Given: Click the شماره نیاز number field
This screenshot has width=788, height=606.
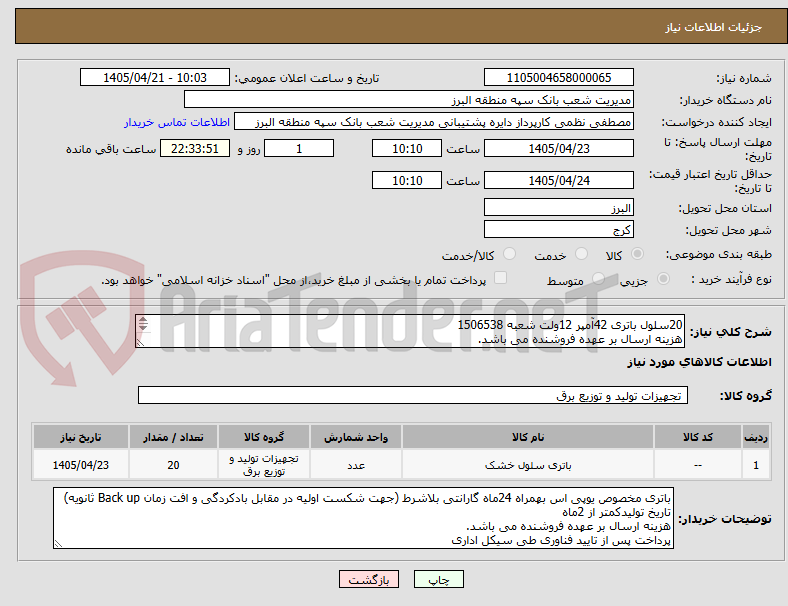Looking at the screenshot, I should [x=558, y=77].
